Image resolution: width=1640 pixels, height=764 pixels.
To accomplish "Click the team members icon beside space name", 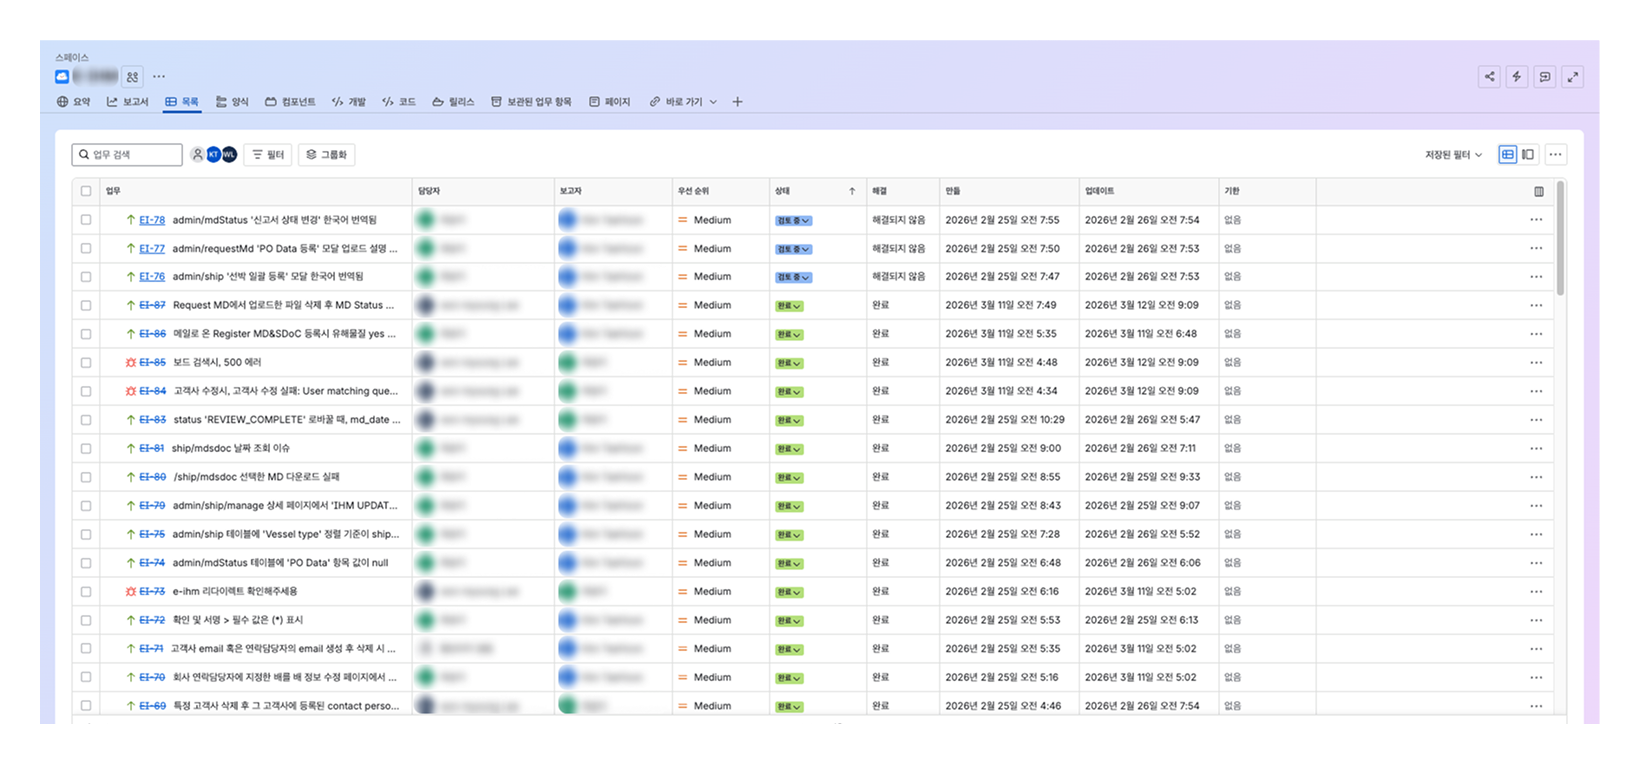I will pos(133,77).
